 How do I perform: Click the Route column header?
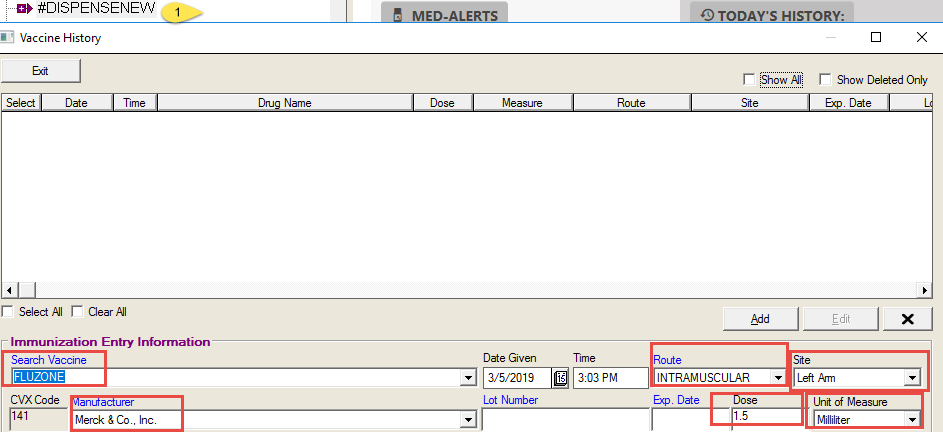tap(631, 103)
